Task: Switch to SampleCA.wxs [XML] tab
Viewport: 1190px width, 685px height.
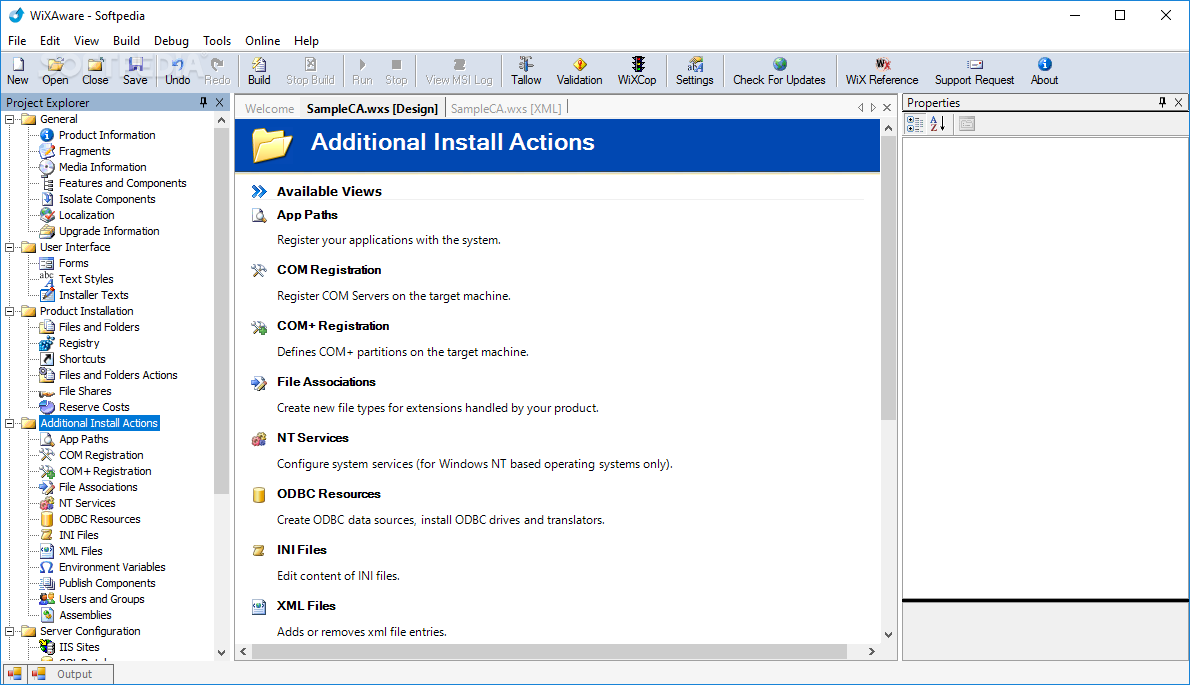Action: [506, 108]
